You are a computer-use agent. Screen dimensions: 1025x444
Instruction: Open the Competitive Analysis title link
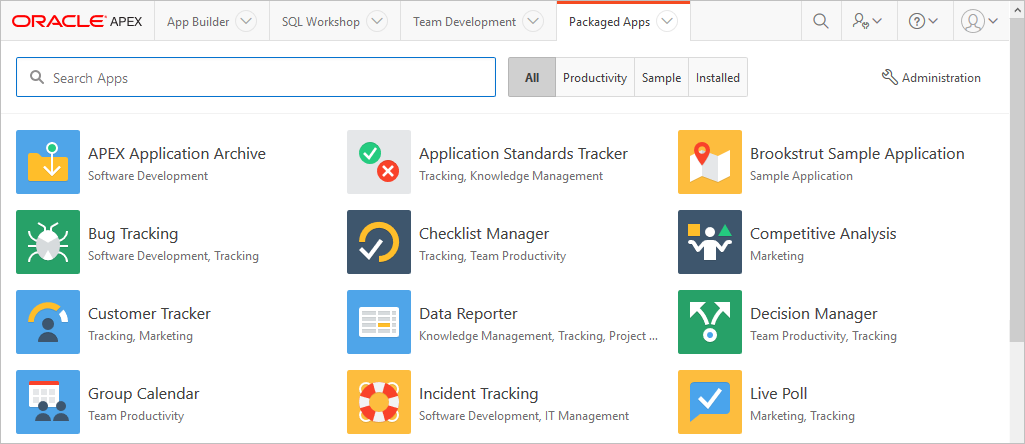(x=823, y=233)
